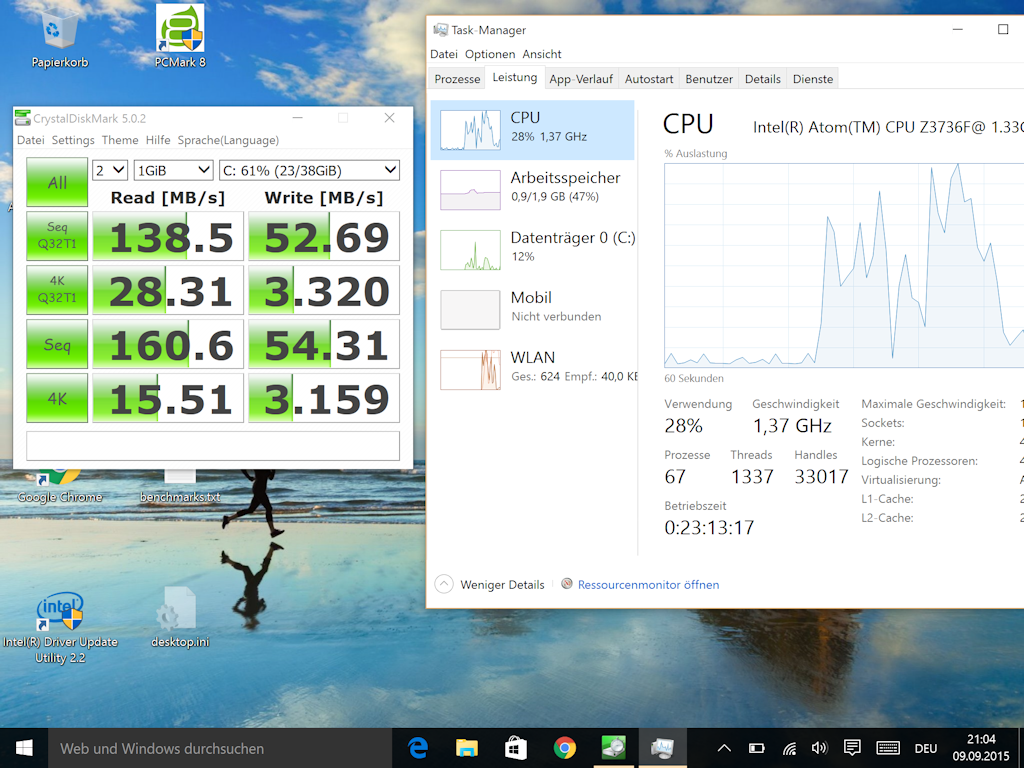Open the Settings menu in CrystalDiskMark
Viewport: 1024px width, 768px height.
coord(73,140)
